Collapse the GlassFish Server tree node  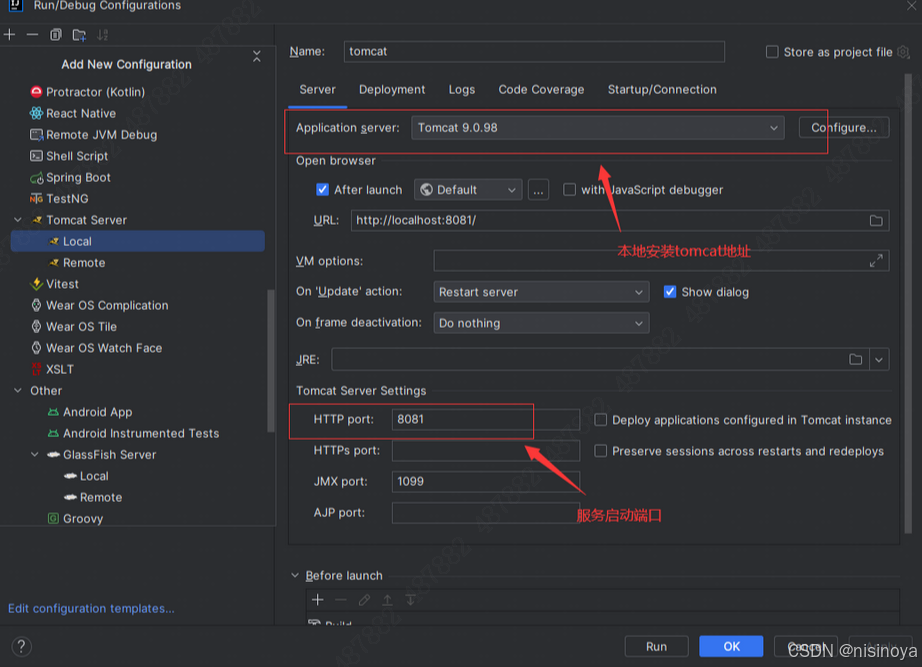click(x=35, y=455)
